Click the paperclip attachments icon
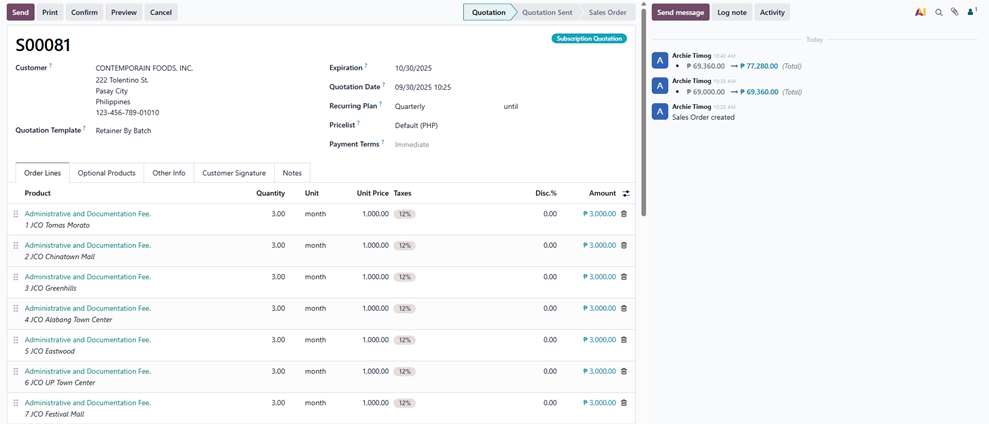The image size is (989, 424). click(955, 12)
